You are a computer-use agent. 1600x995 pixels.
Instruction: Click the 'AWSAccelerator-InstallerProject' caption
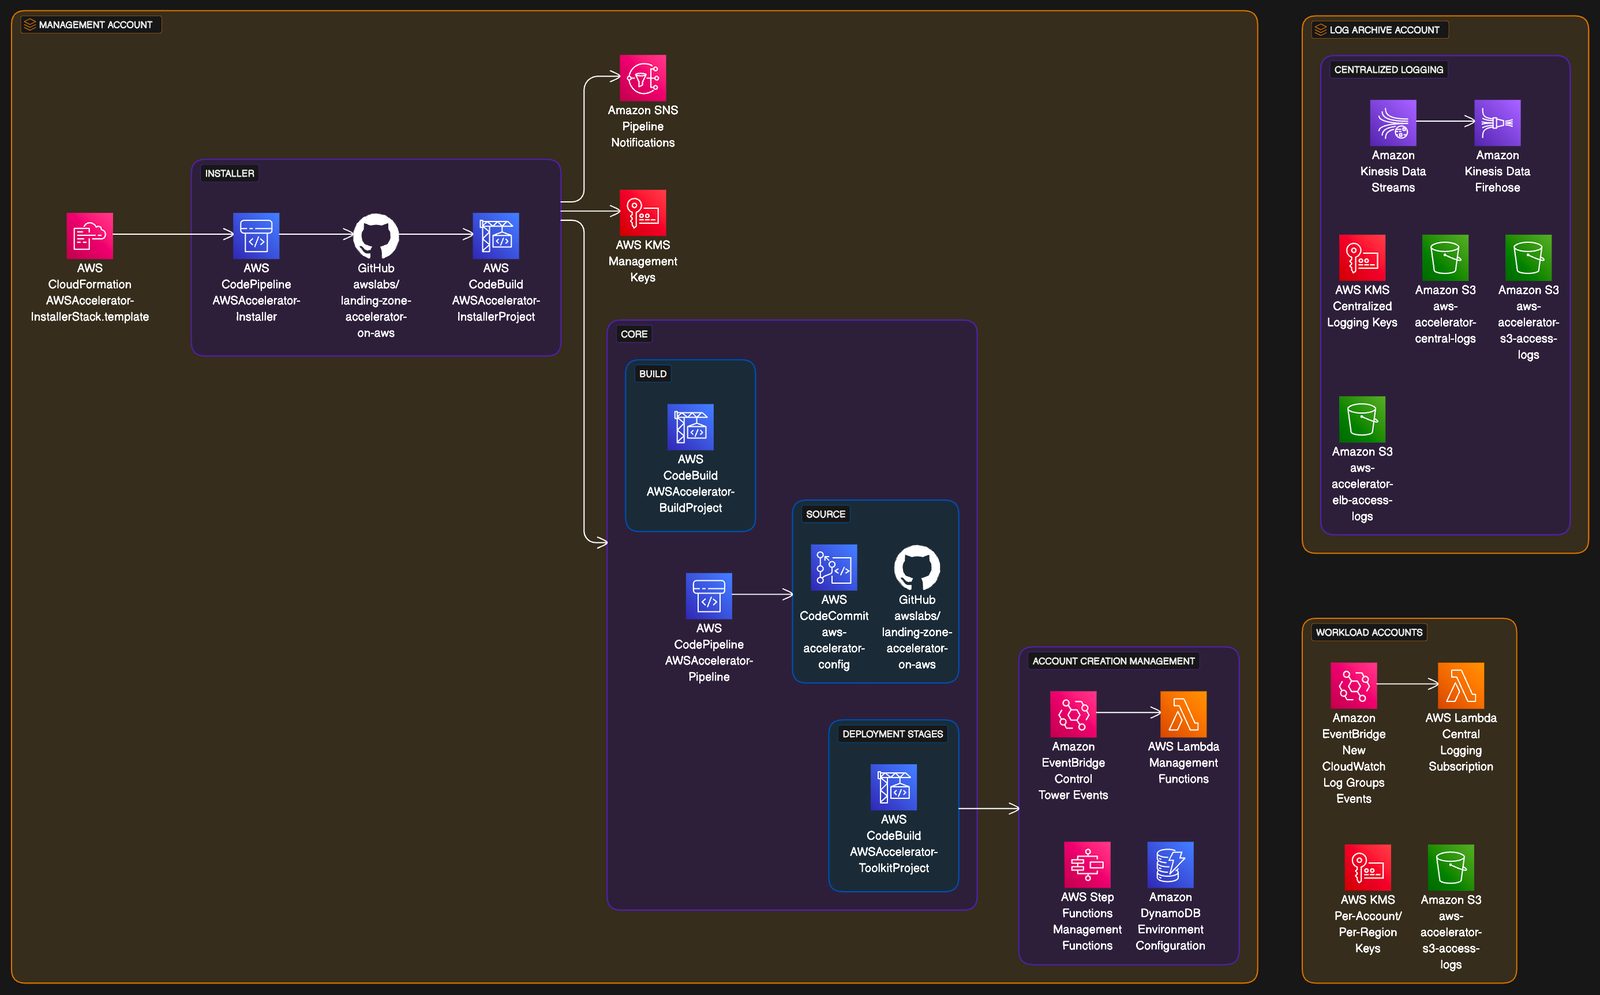point(496,309)
